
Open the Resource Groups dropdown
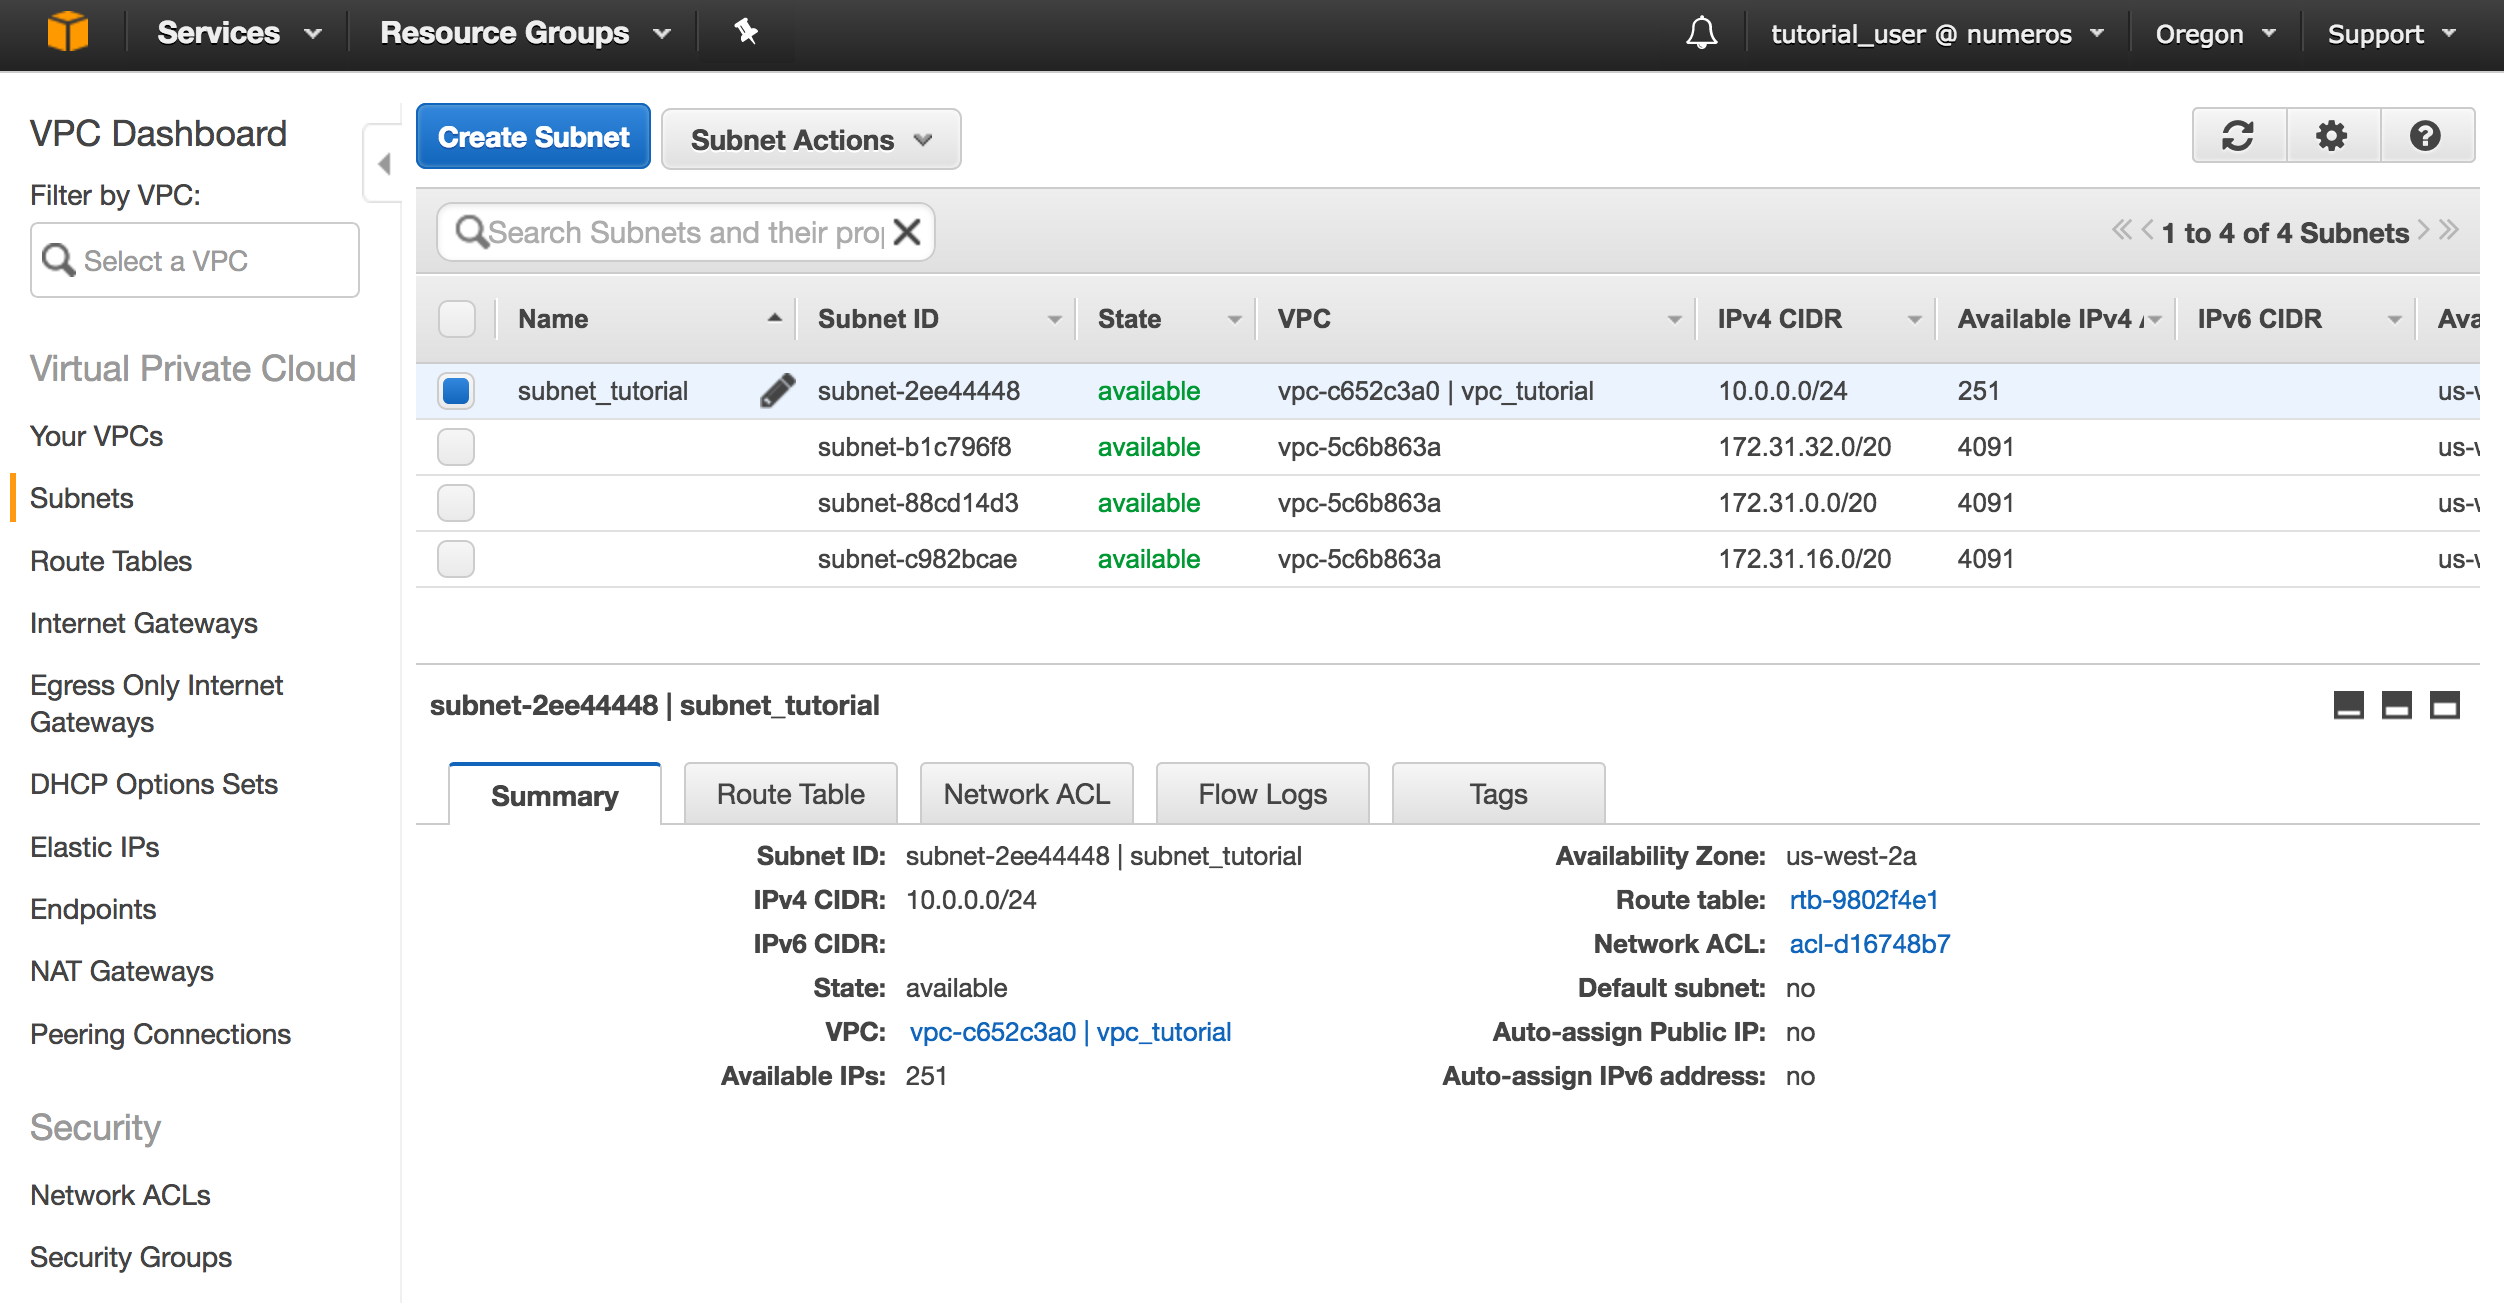tap(525, 33)
